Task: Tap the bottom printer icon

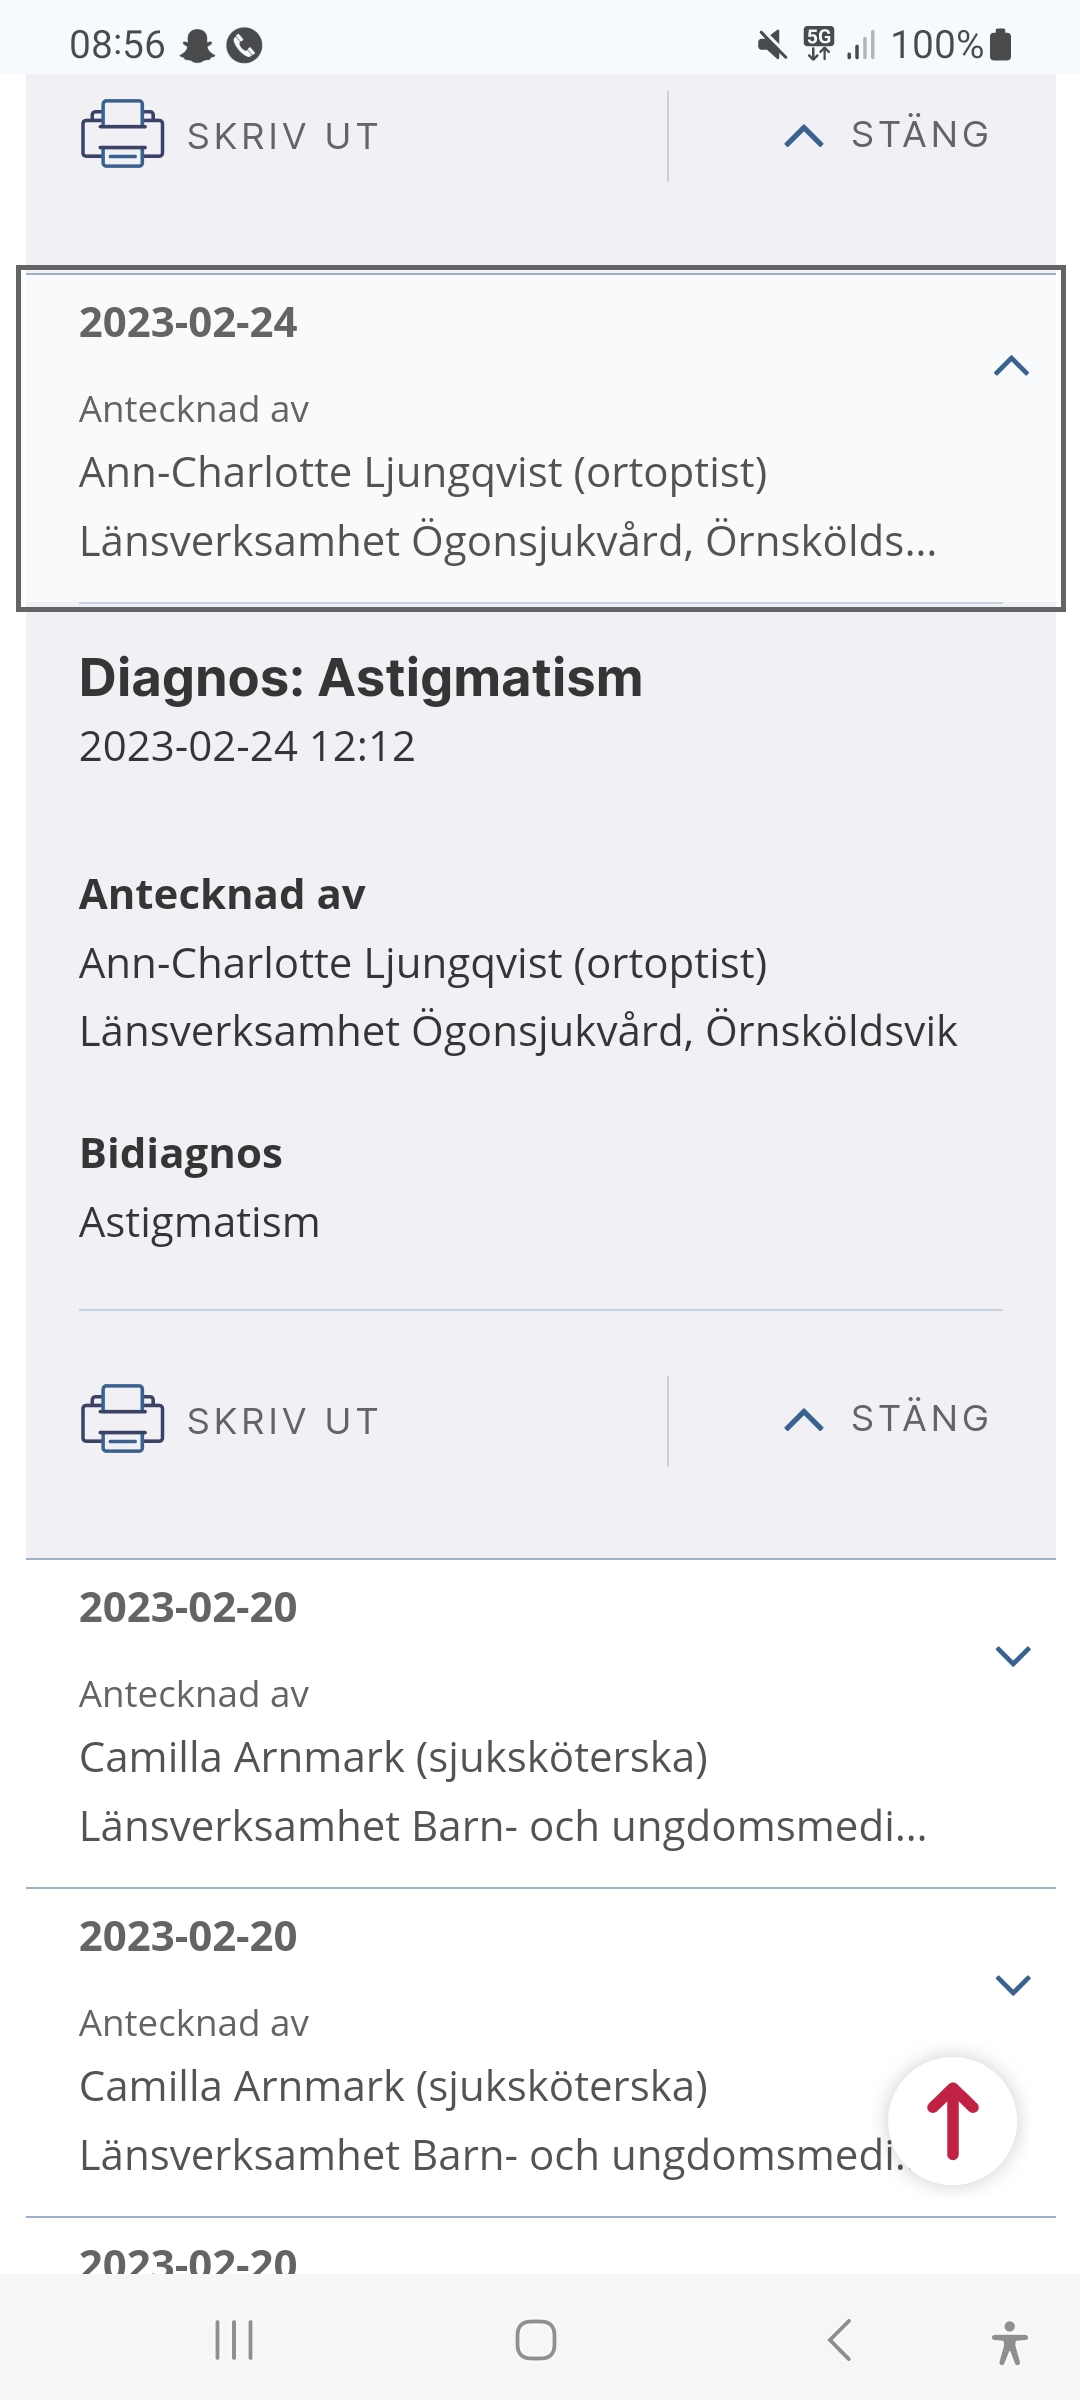Action: 122,1418
